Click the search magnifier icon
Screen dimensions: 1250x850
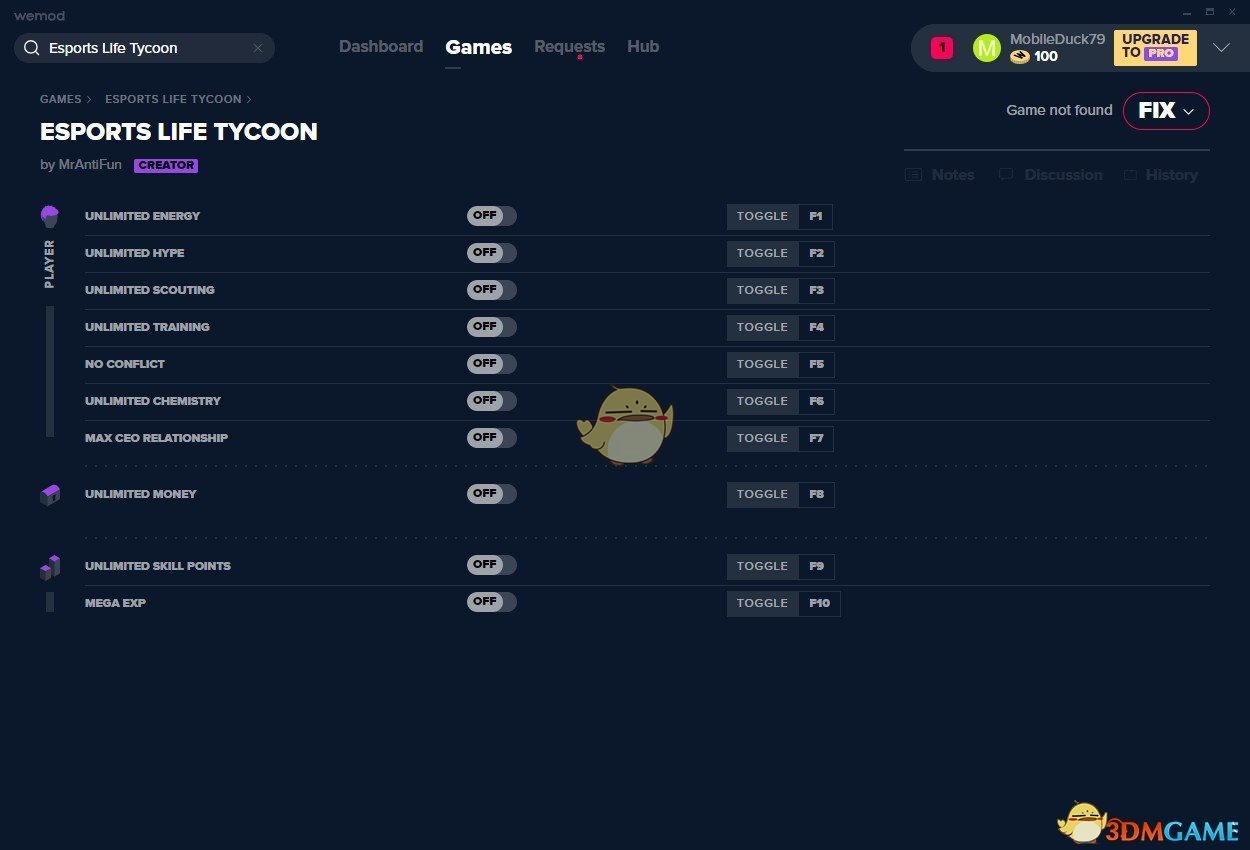[x=31, y=47]
